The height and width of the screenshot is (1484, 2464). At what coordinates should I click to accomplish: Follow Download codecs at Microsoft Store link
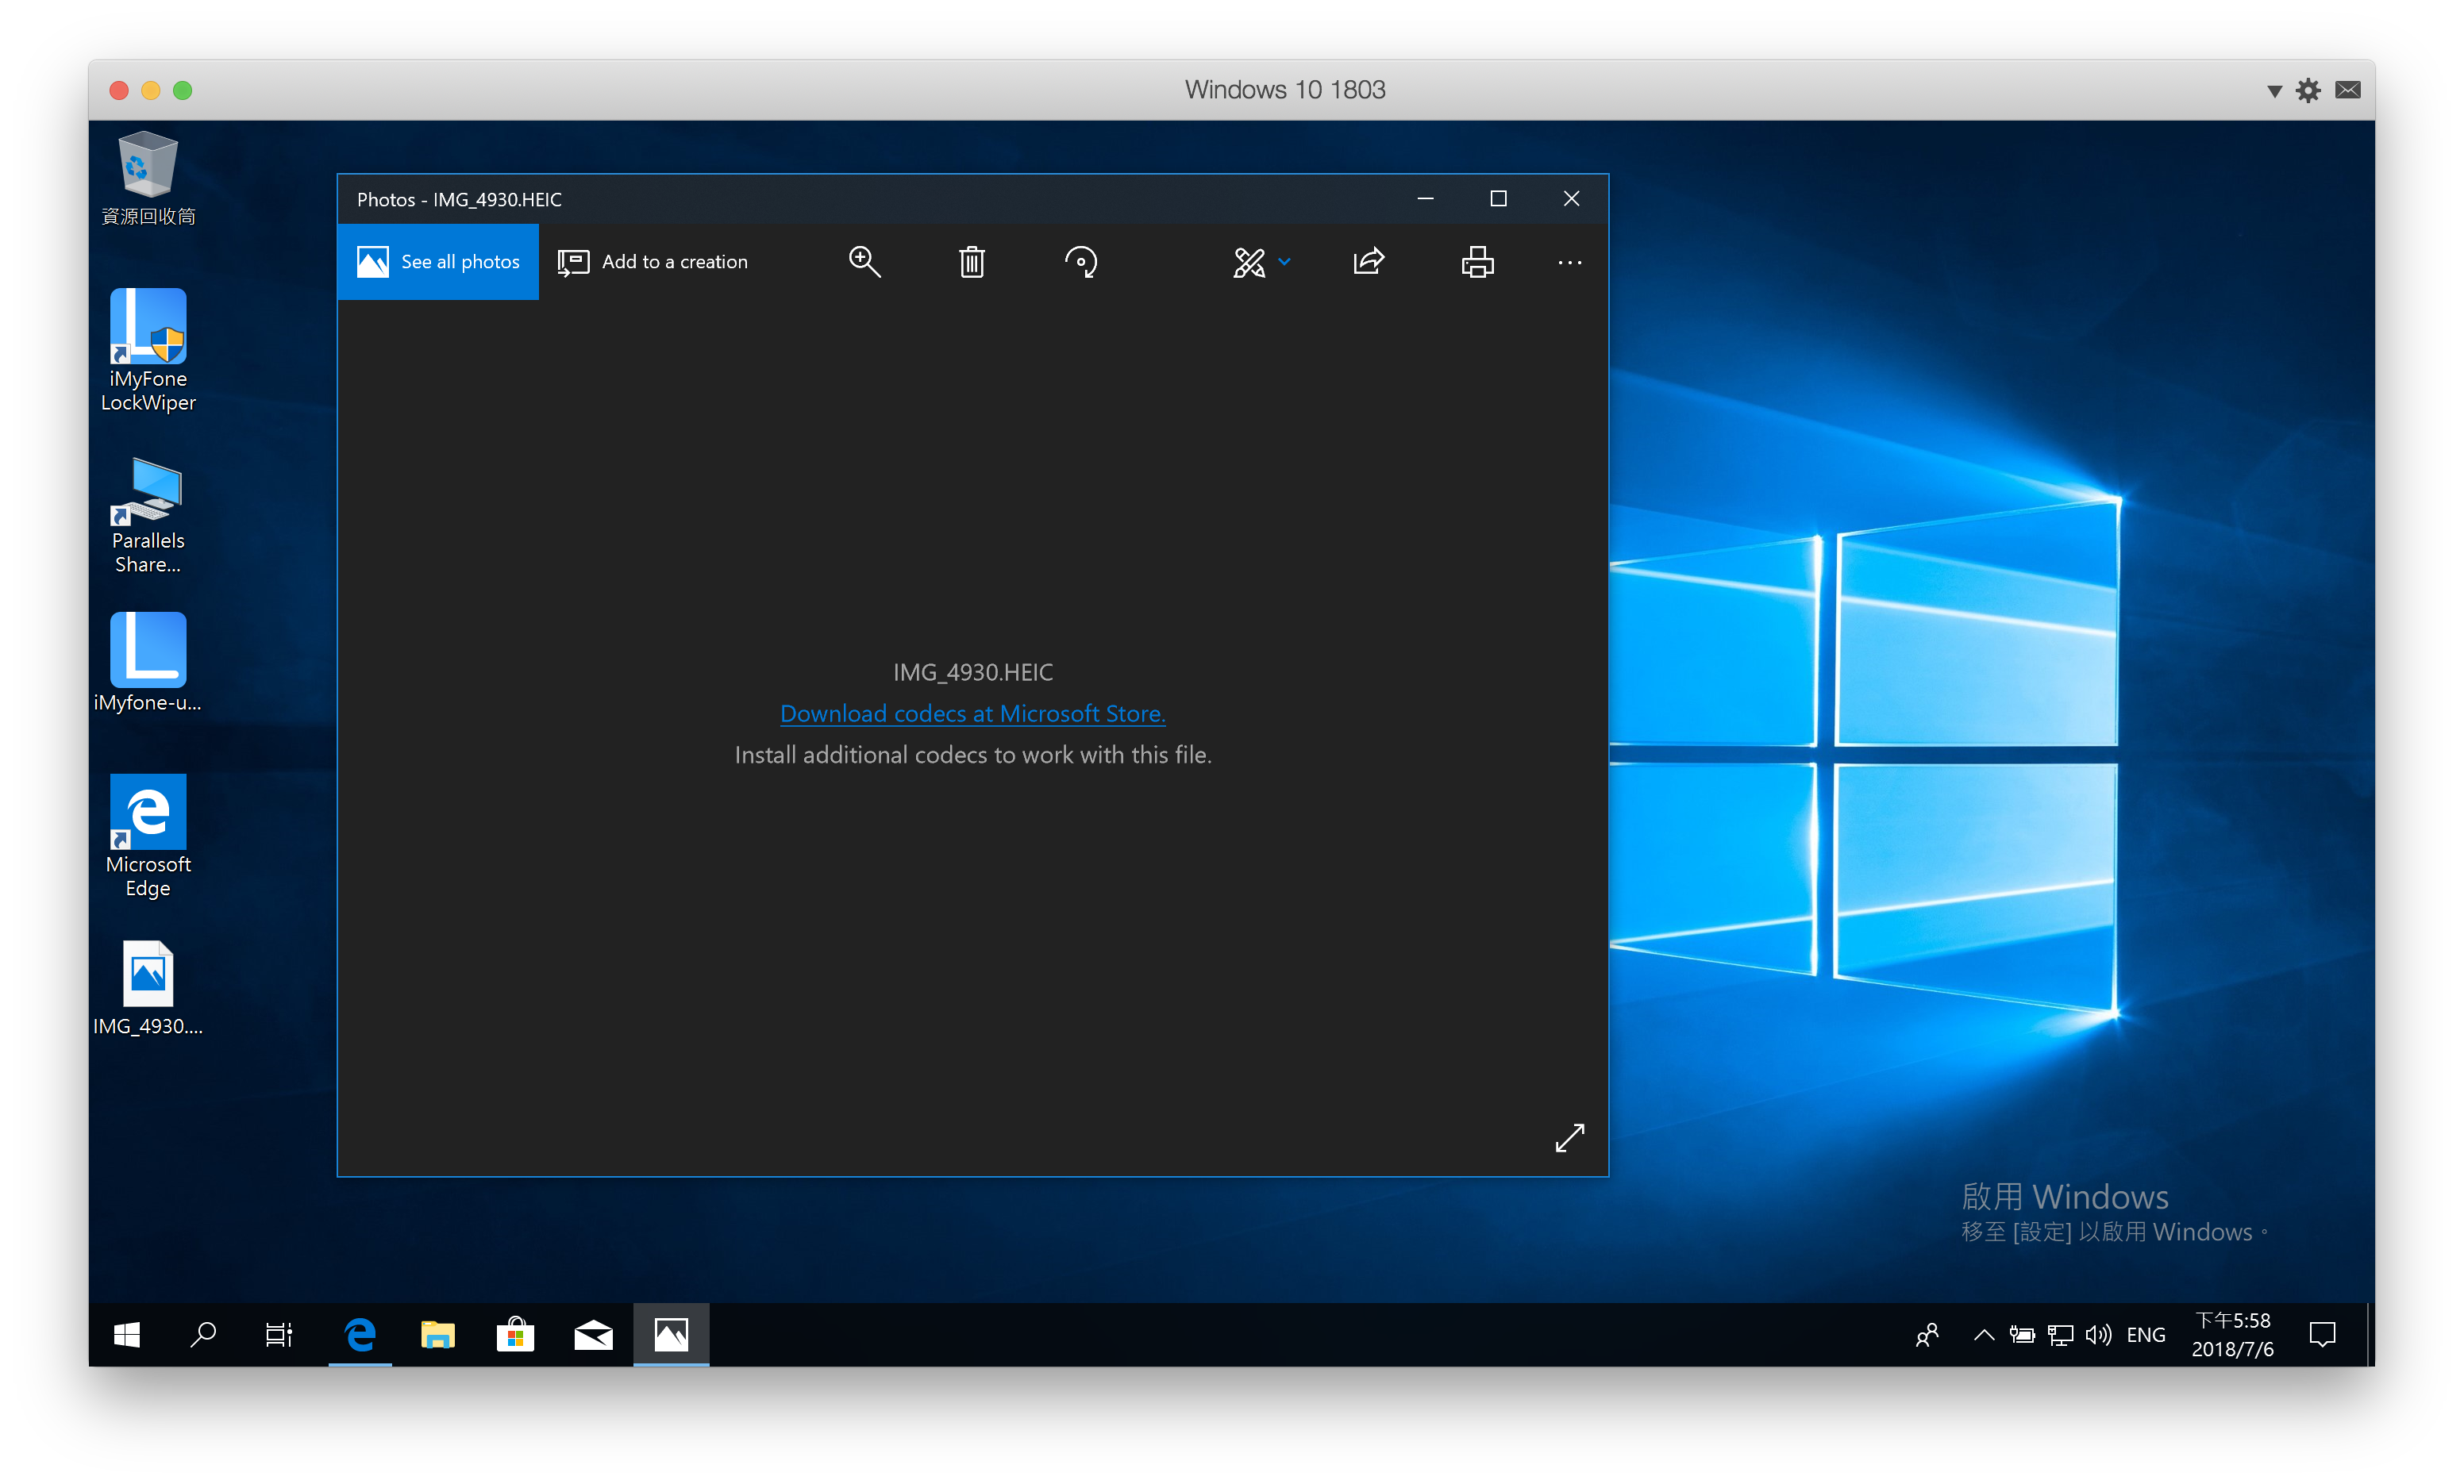[972, 714]
